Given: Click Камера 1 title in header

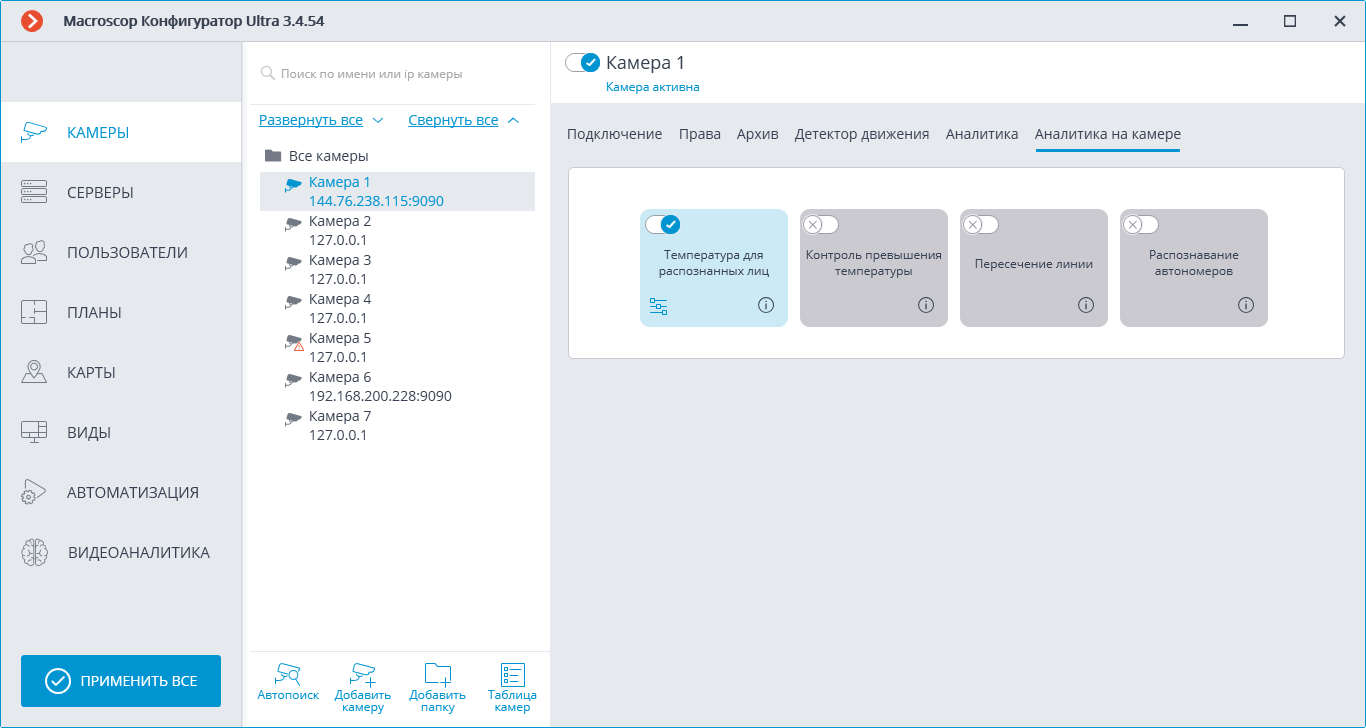Looking at the screenshot, I should tap(646, 63).
